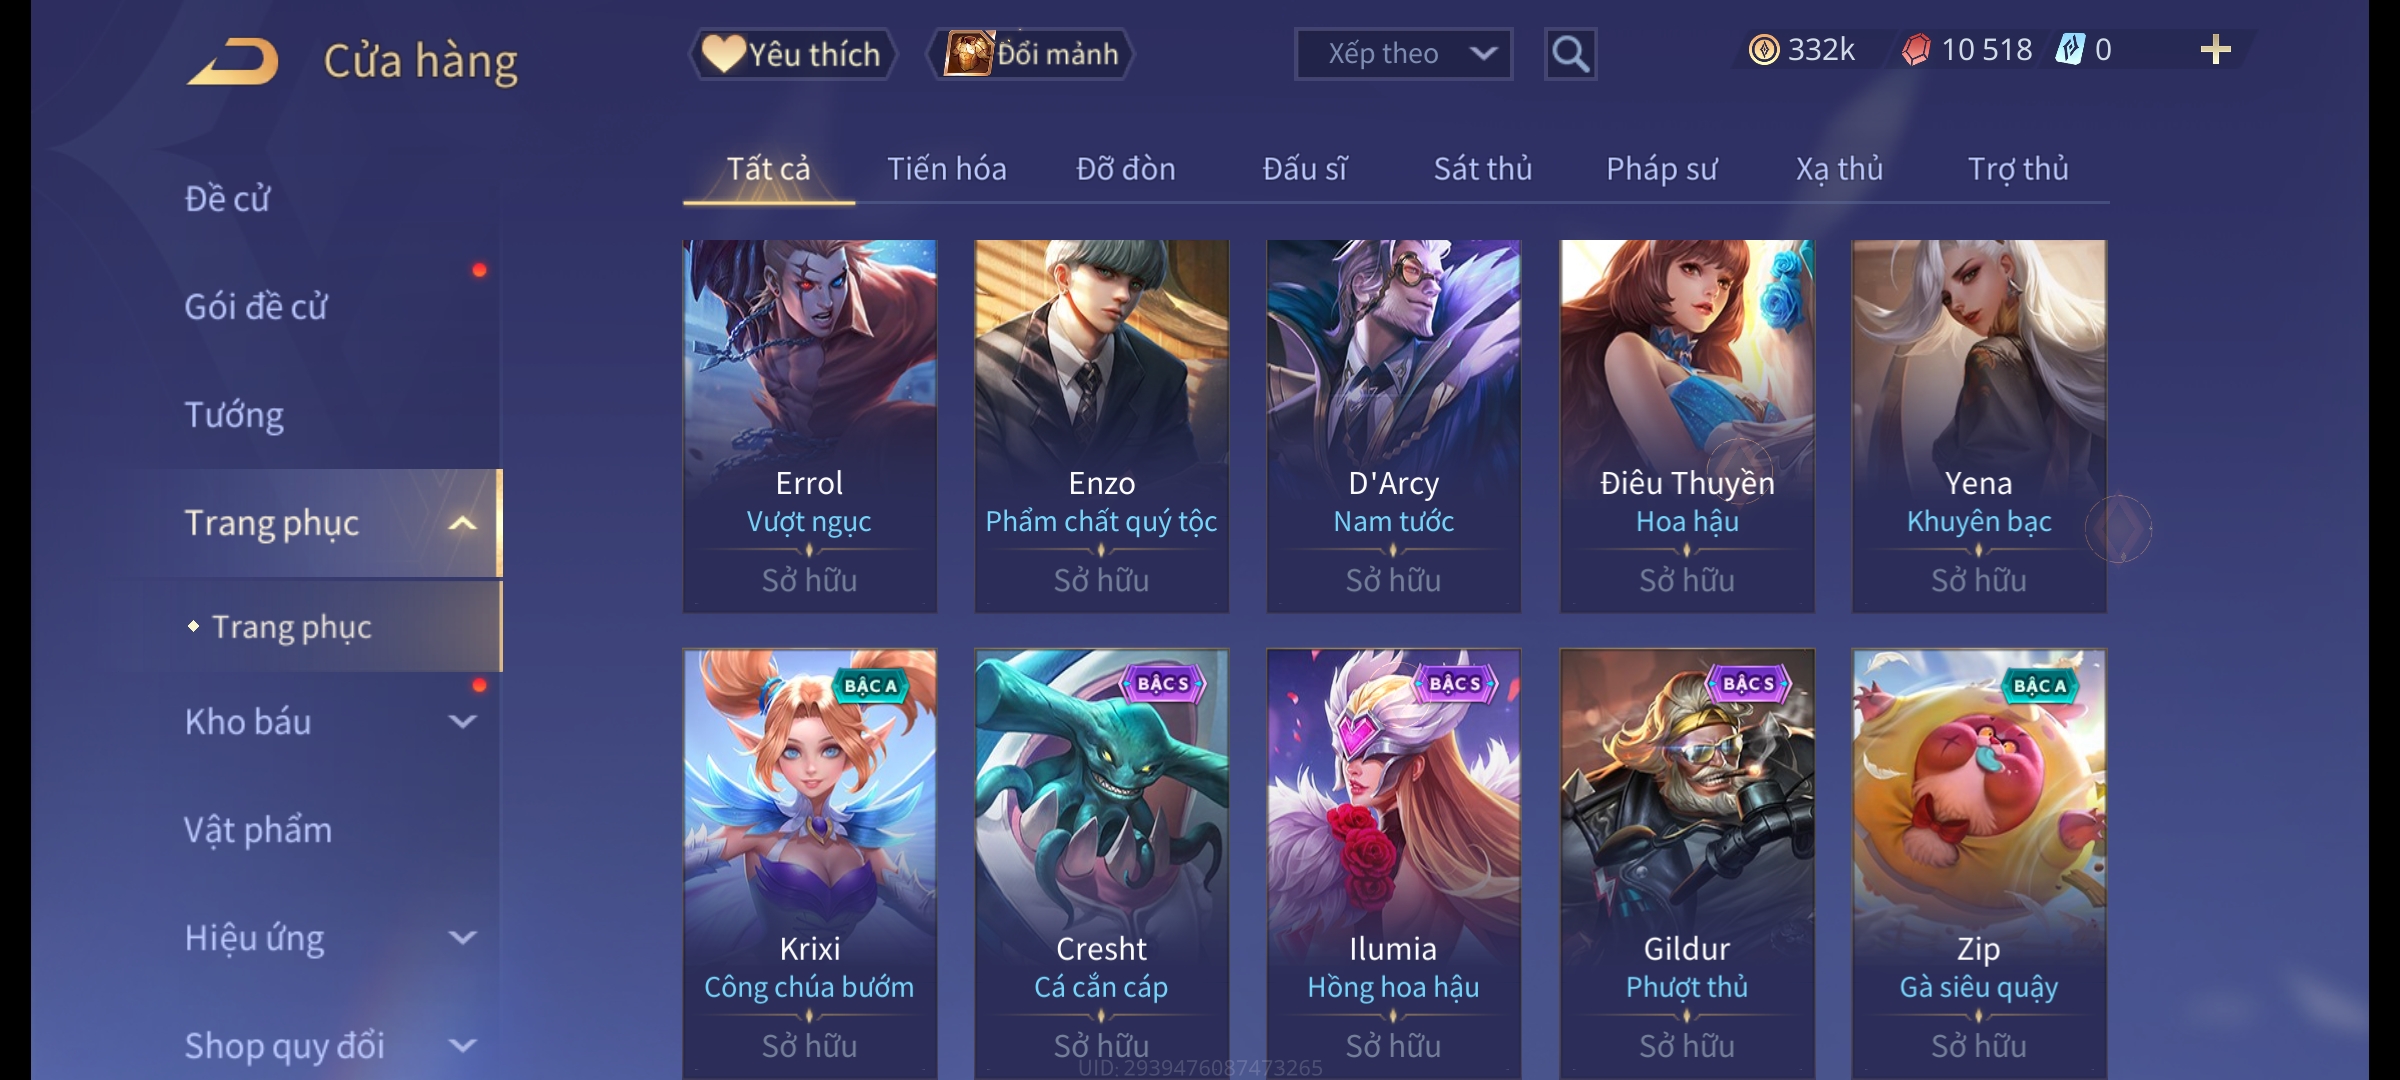Screen dimensions: 2400x1080
Task: Expand the Shop quy đổi section
Action: coord(462,1045)
